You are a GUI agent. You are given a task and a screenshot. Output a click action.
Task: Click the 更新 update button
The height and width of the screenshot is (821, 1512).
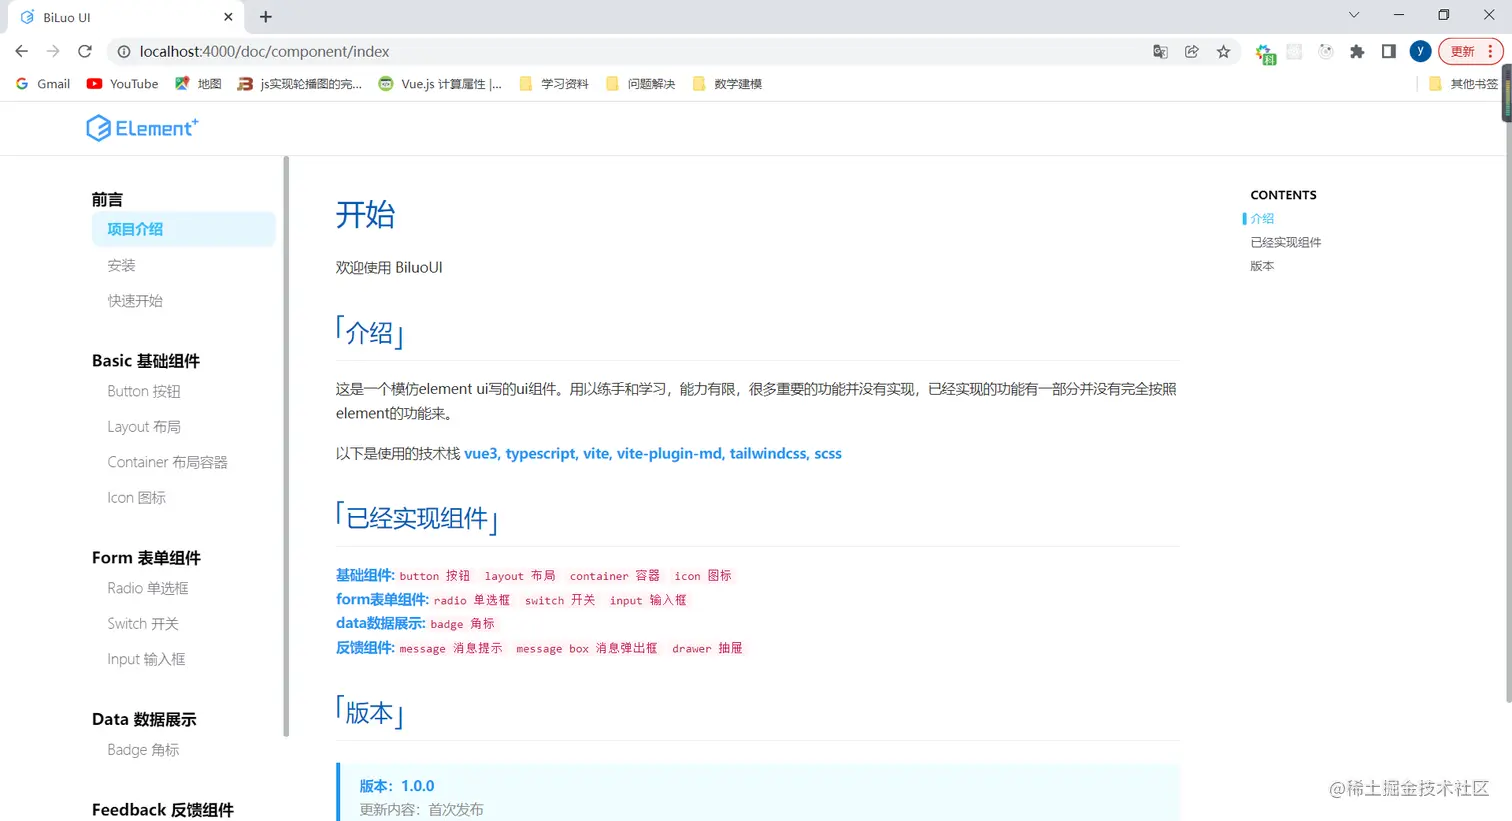click(1471, 51)
